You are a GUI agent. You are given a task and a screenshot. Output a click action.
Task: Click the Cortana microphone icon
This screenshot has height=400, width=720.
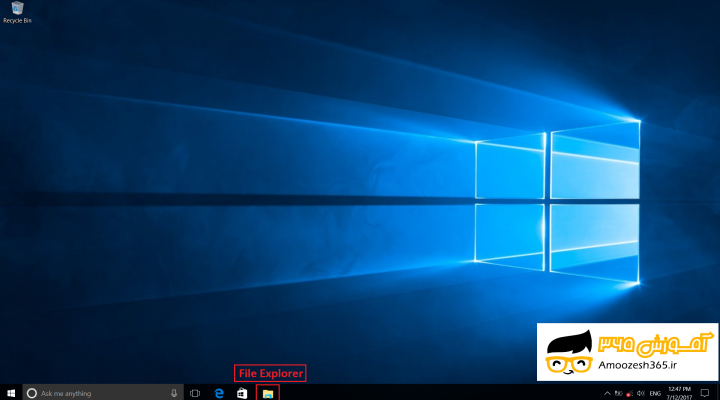coord(174,393)
